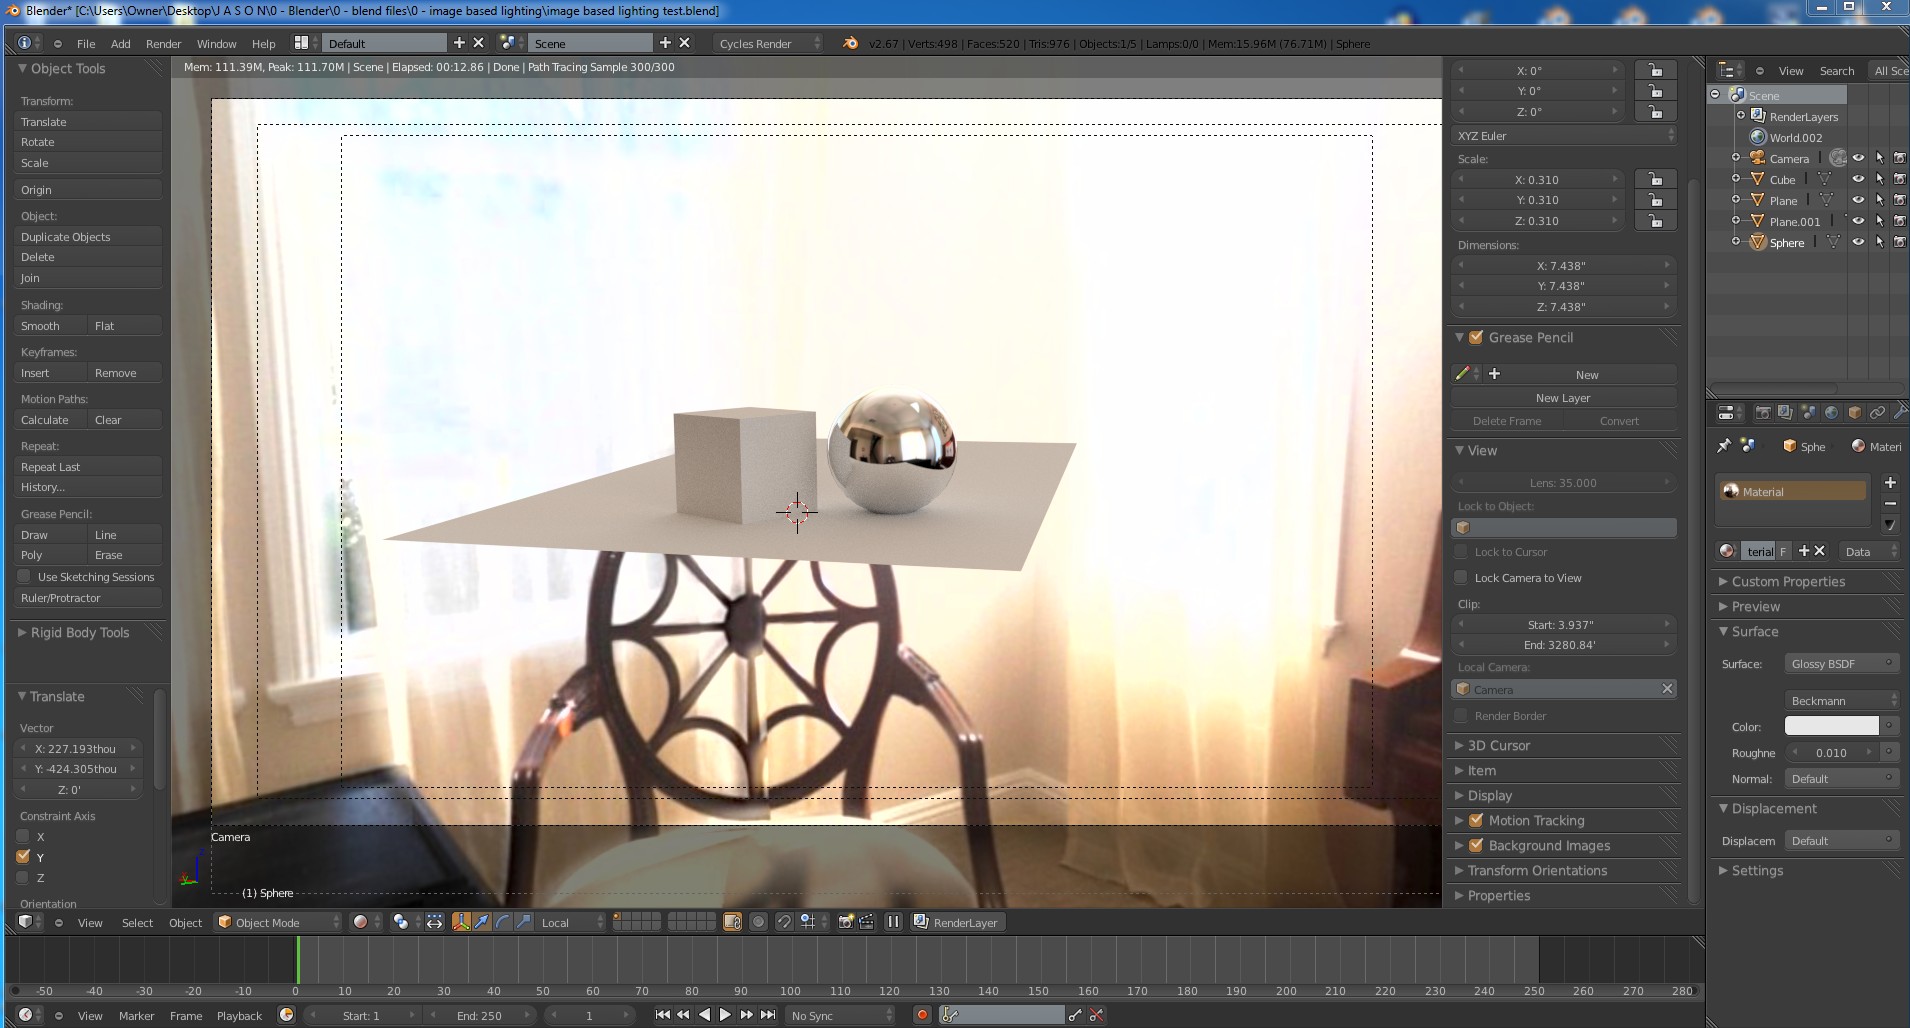Clear the Local Camera field X button

1667,689
